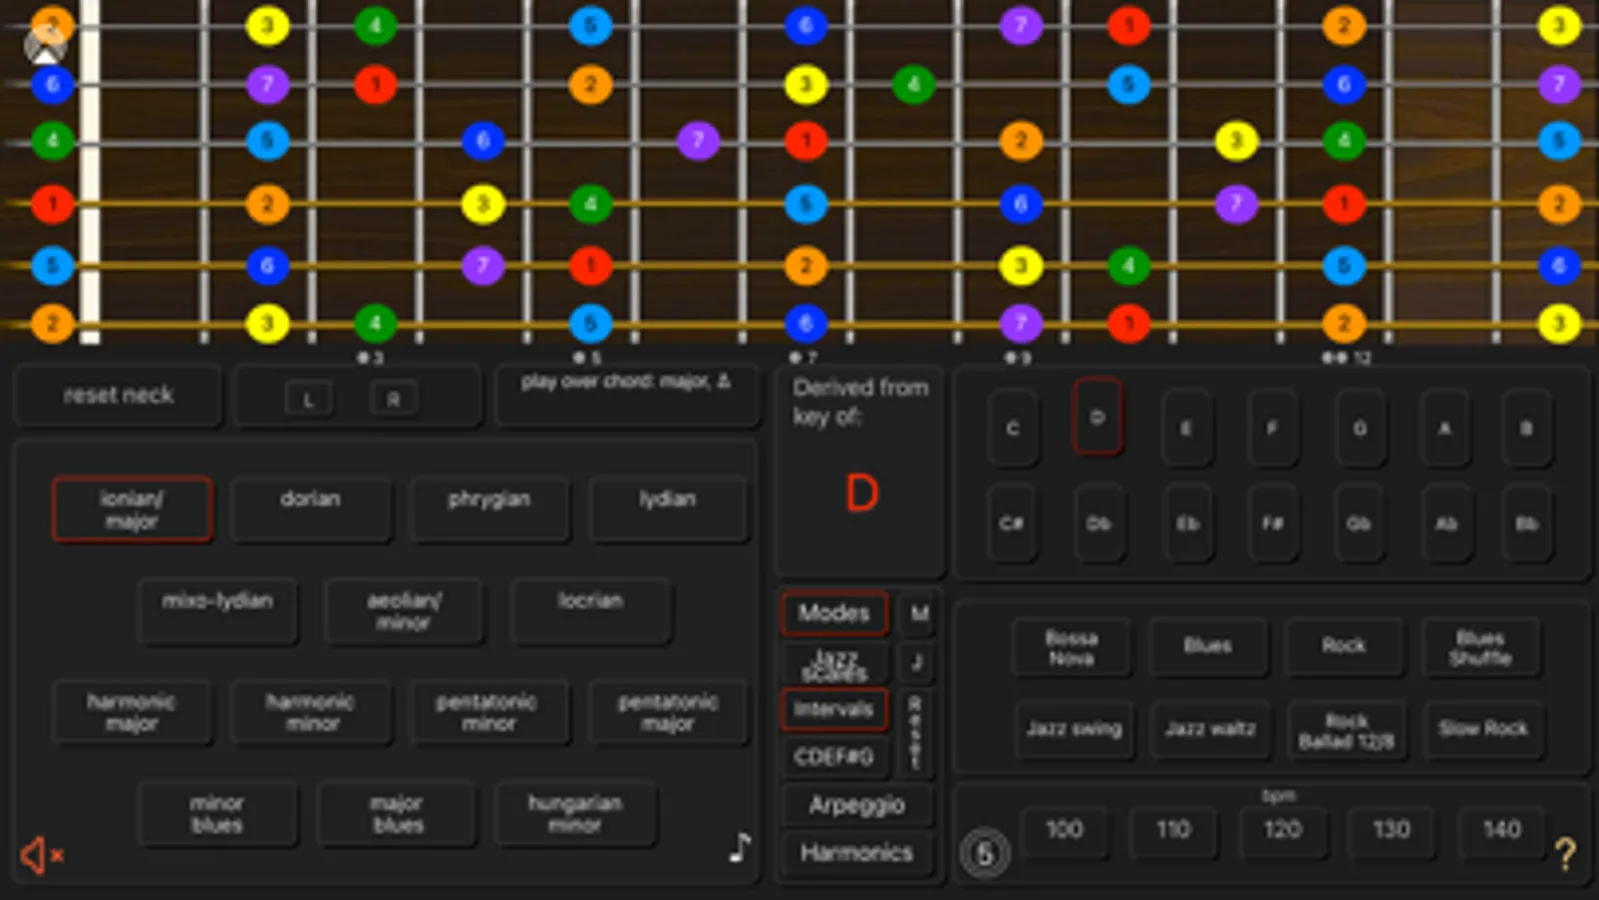Switch to the mixo-lydian mode
1599x900 pixels.
coord(217,611)
